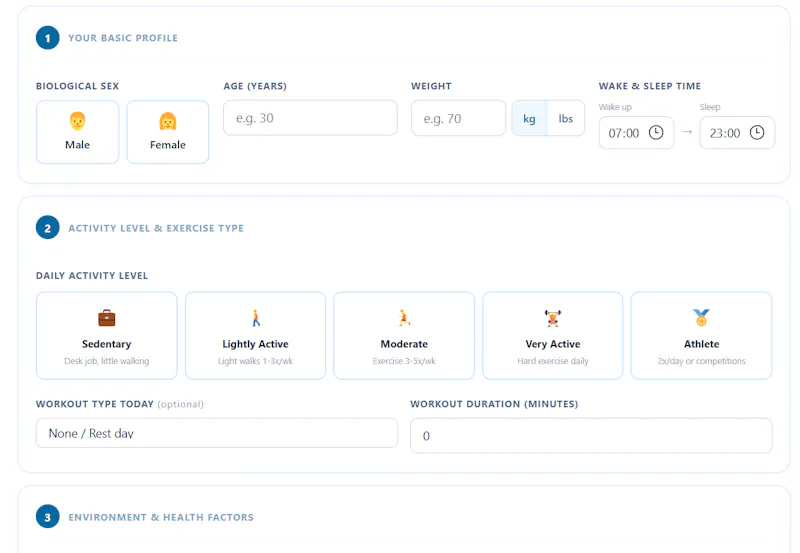The height and width of the screenshot is (553, 800).
Task: Click the Activity Level & Exercise Type heading
Action: tap(156, 228)
